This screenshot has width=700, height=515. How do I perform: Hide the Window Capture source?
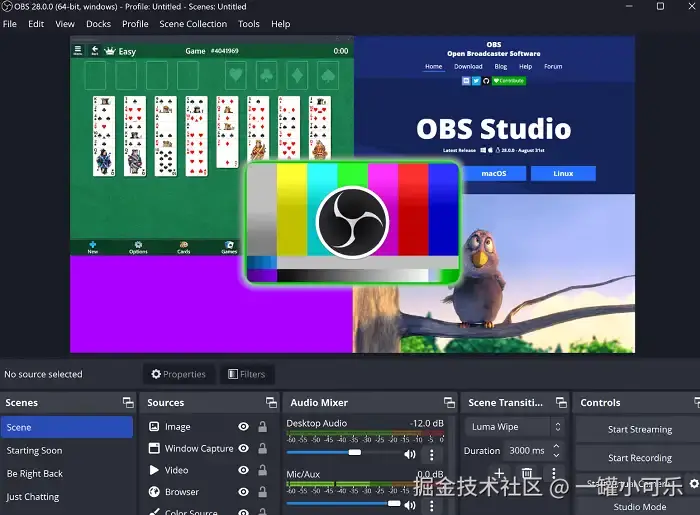click(x=243, y=448)
